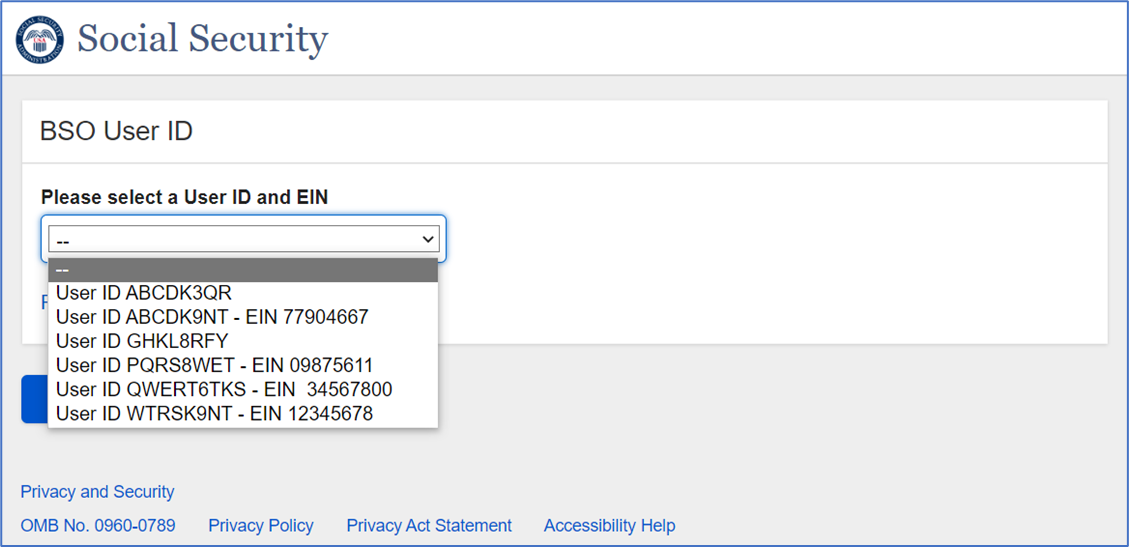The width and height of the screenshot is (1129, 547).
Task: Select the blank '--' option
Action: [243, 270]
